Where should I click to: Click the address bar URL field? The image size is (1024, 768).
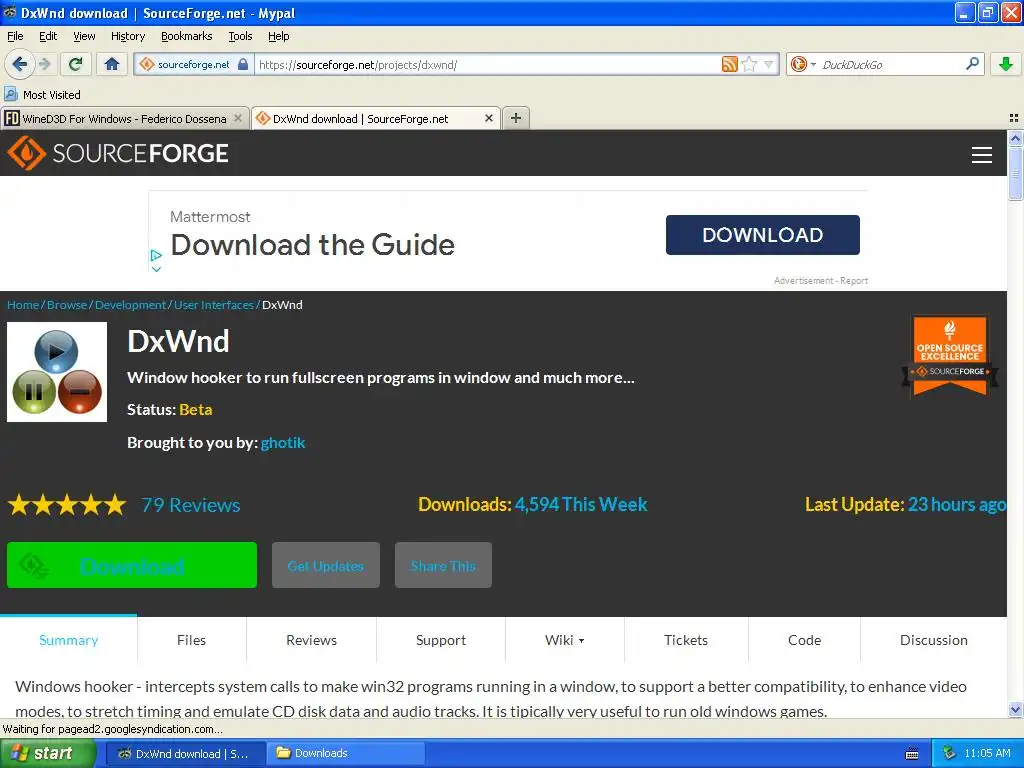pos(487,64)
